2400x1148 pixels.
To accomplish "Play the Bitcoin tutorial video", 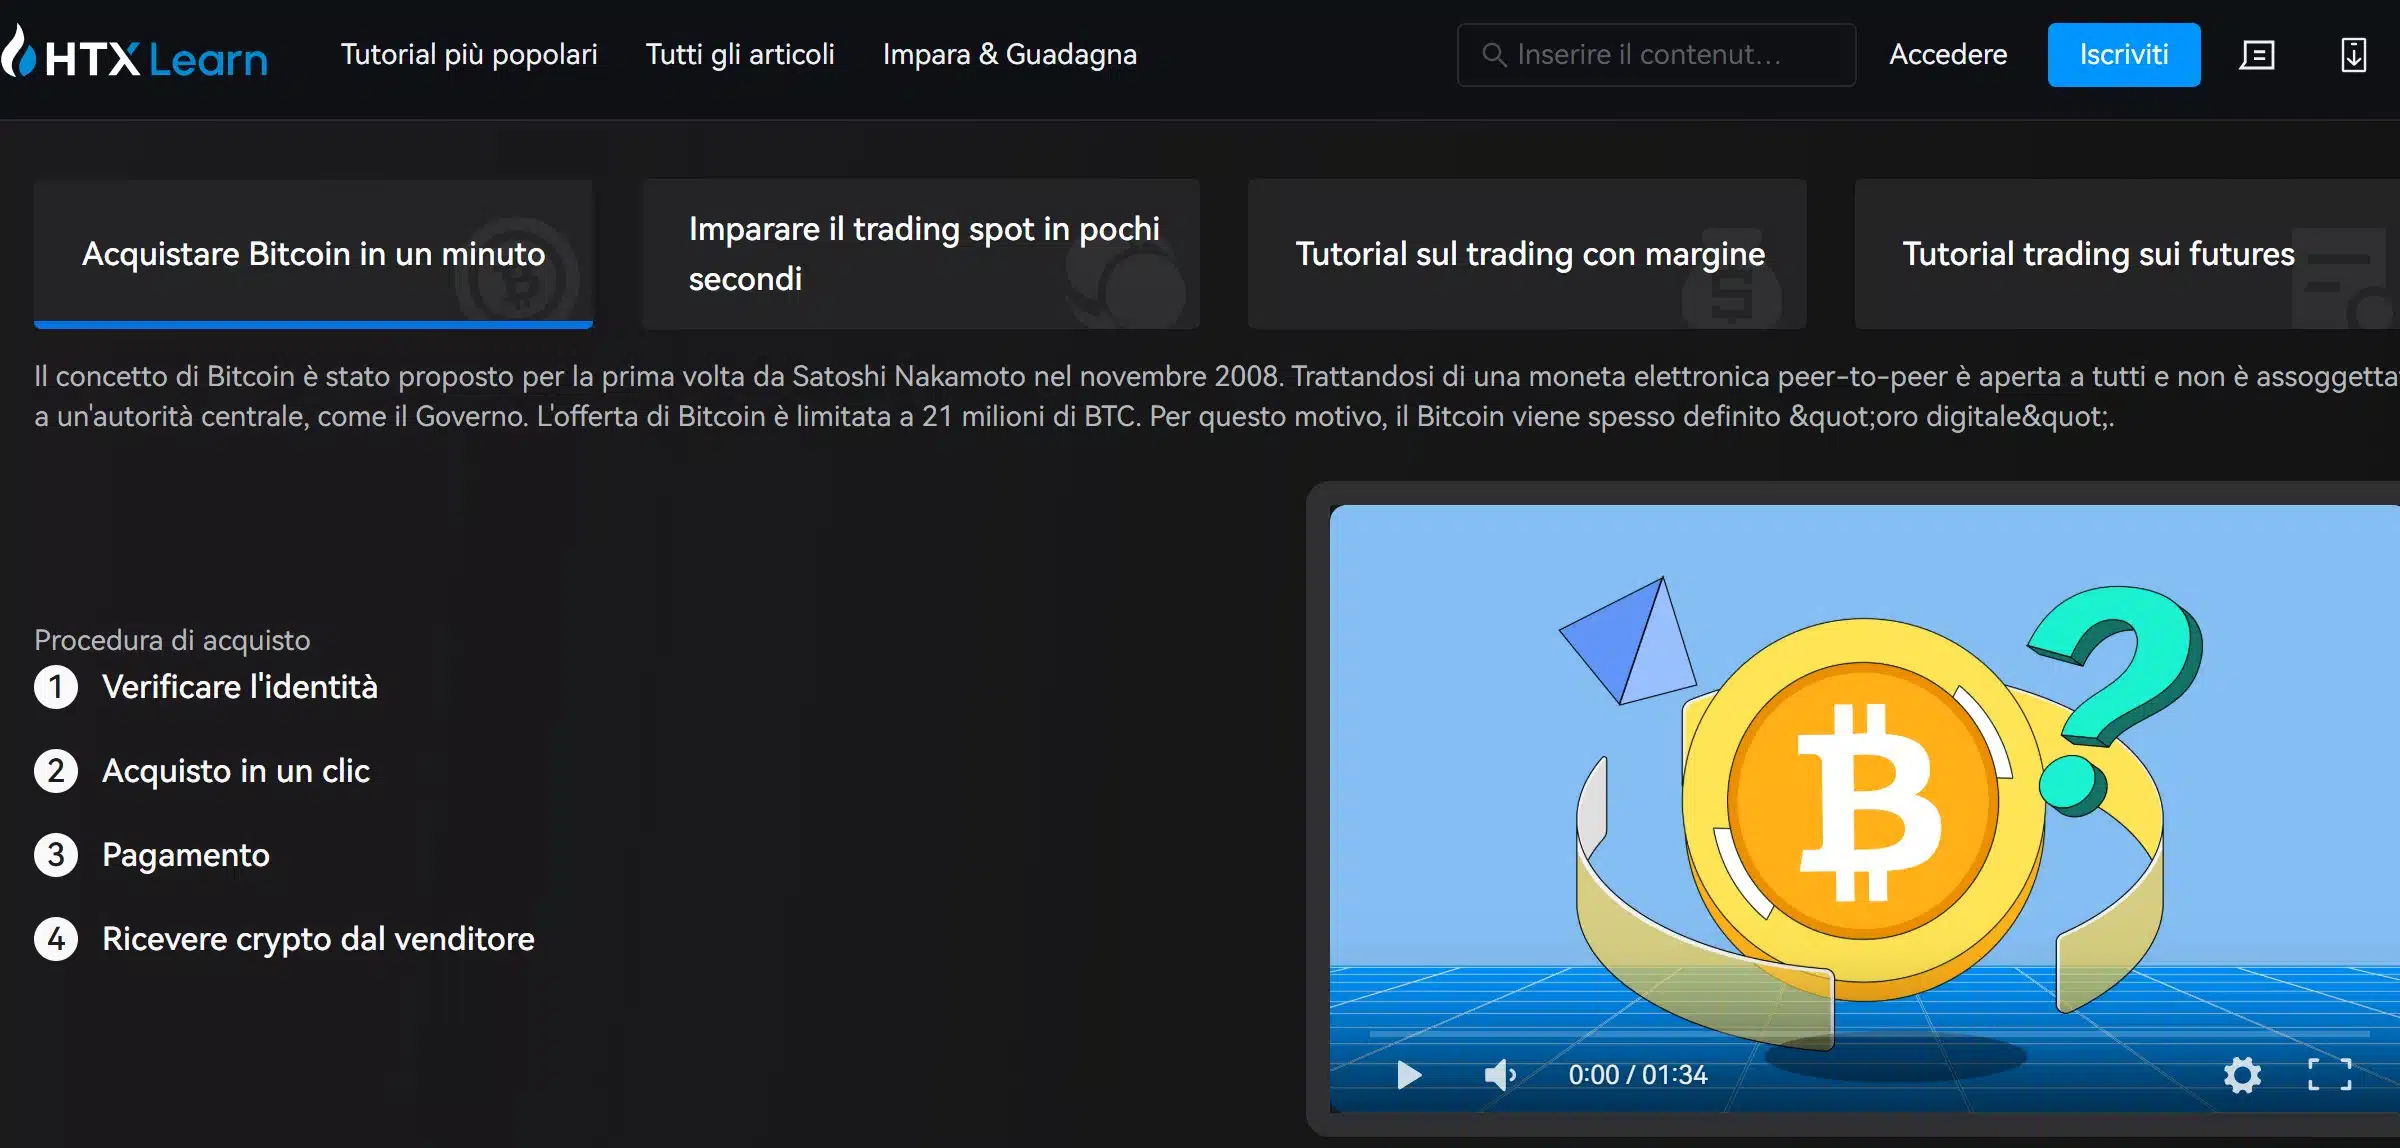I will (1409, 1075).
